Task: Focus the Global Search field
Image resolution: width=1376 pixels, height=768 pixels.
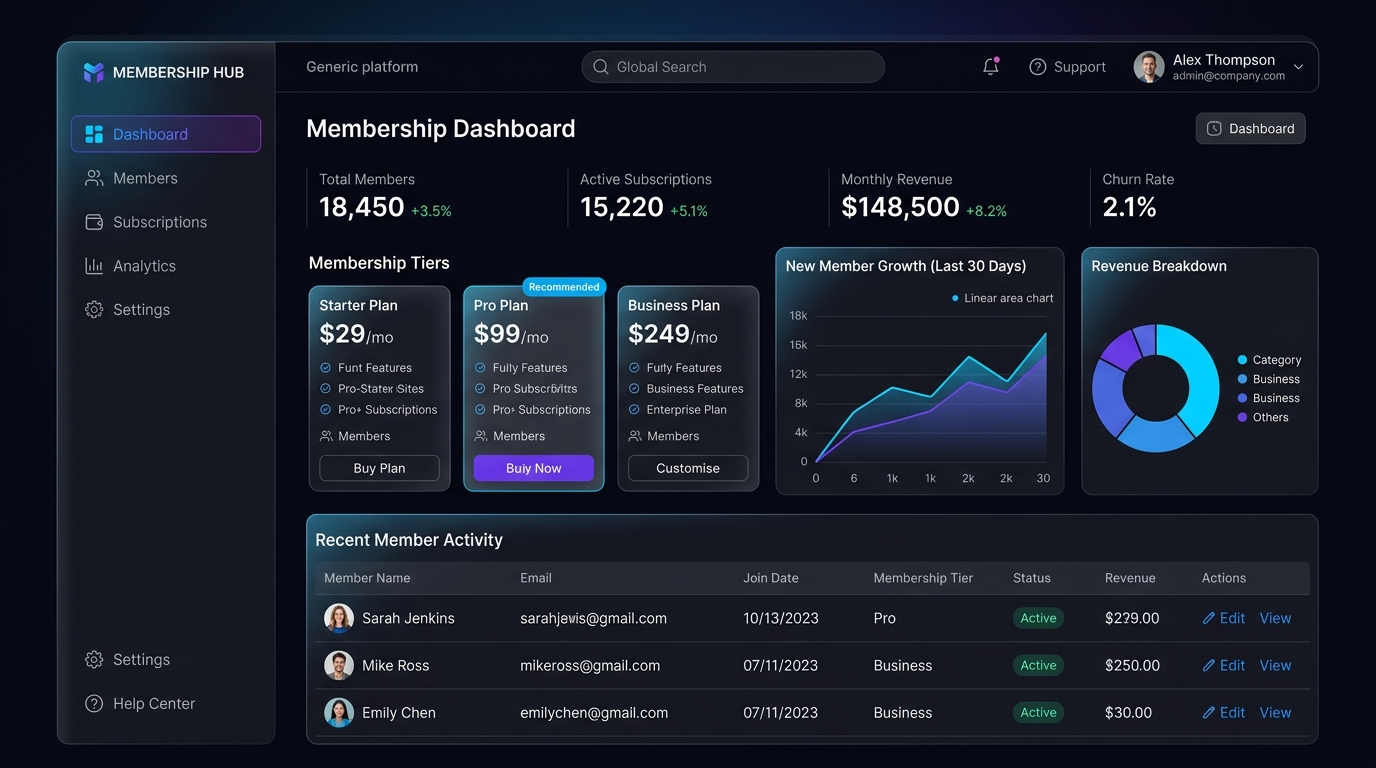Action: [x=733, y=67]
